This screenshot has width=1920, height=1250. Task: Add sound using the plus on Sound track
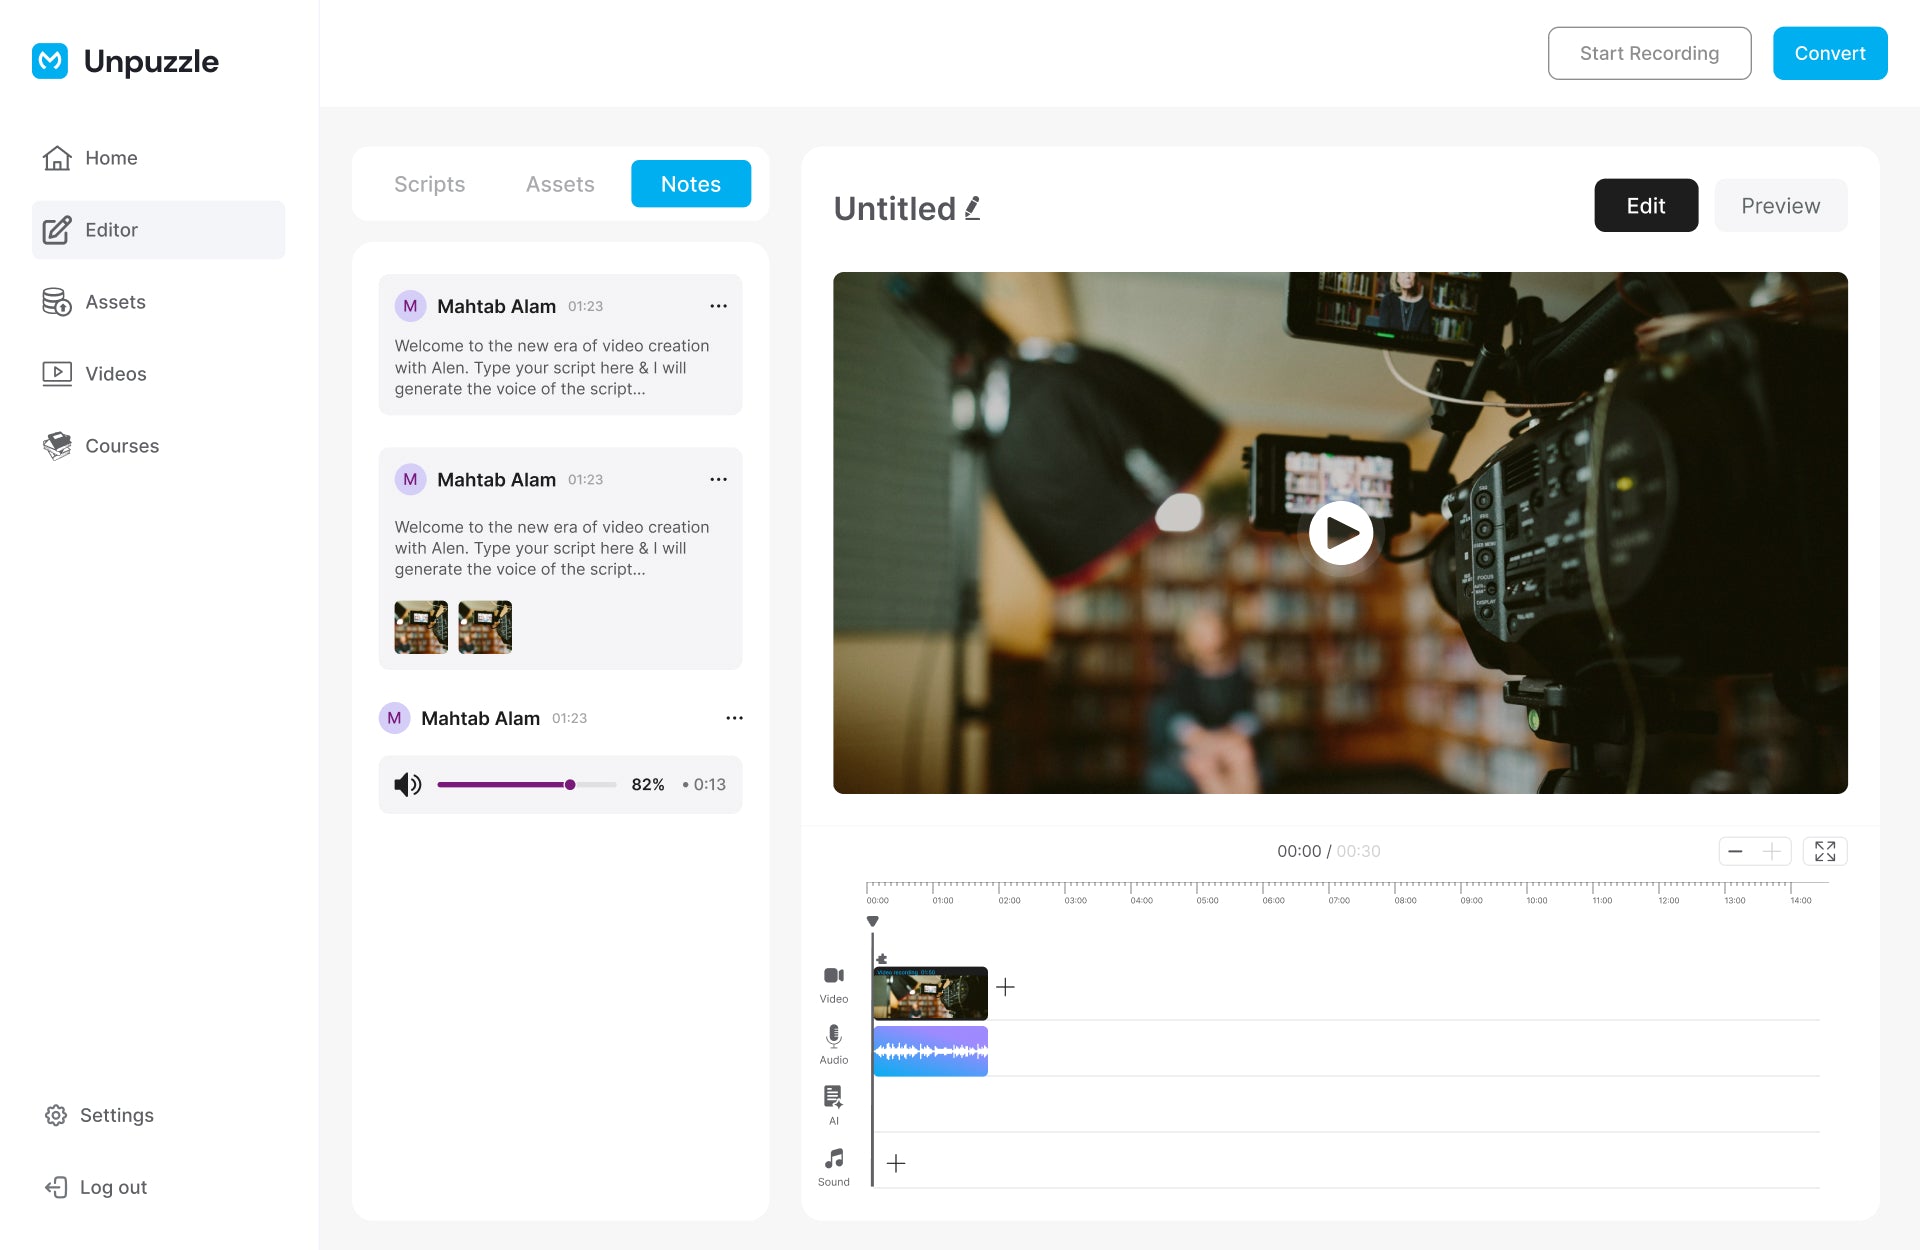click(x=896, y=1163)
